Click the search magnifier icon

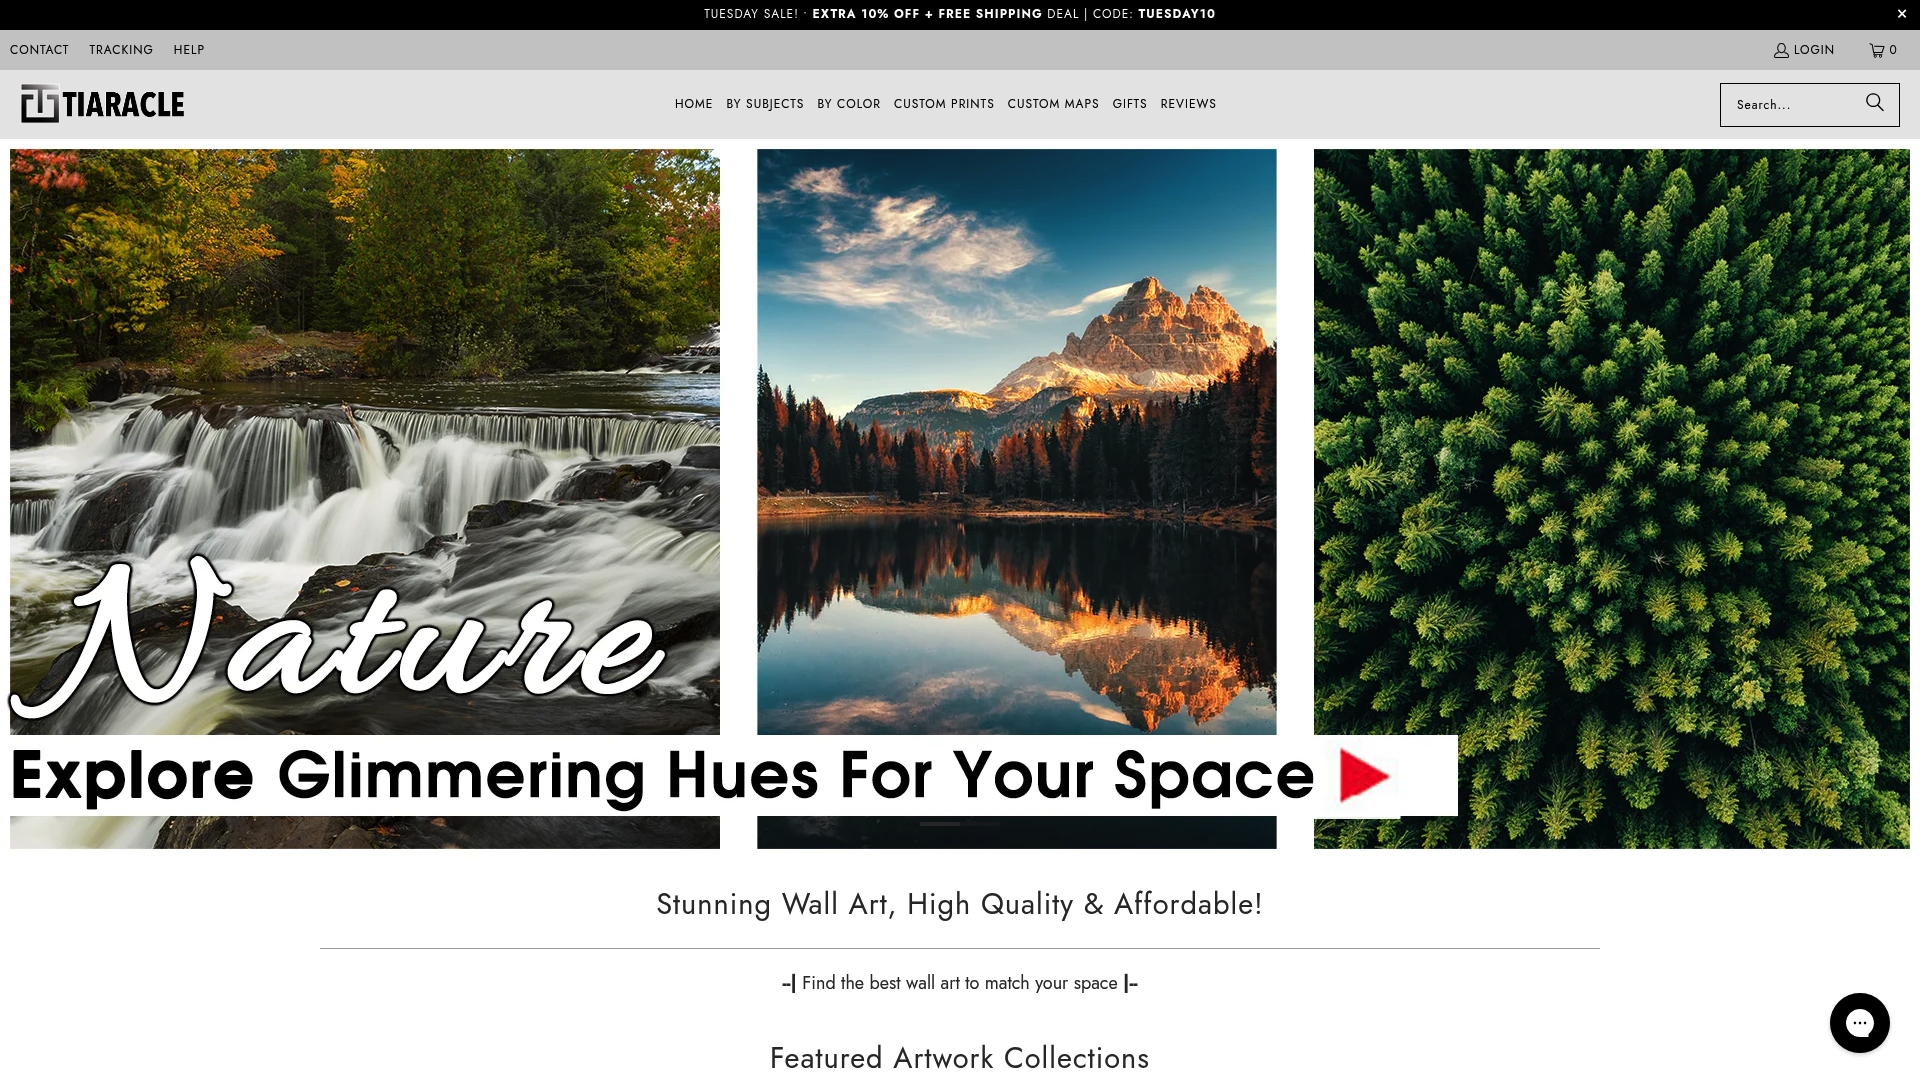1874,103
